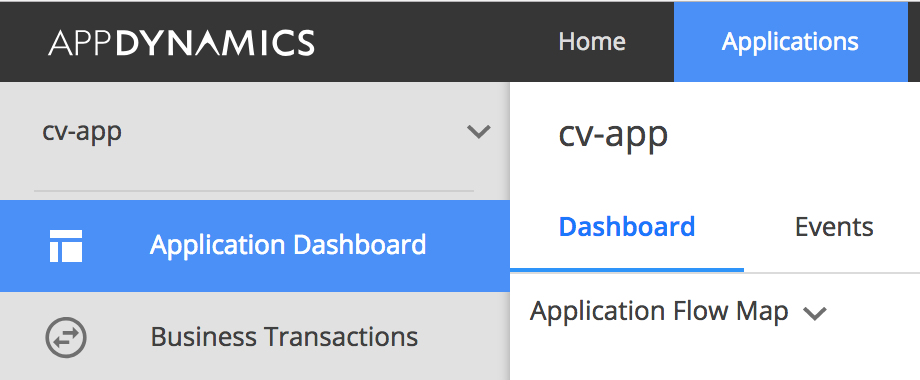Switch to the Dashboard tab
The height and width of the screenshot is (380, 920).
point(627,226)
